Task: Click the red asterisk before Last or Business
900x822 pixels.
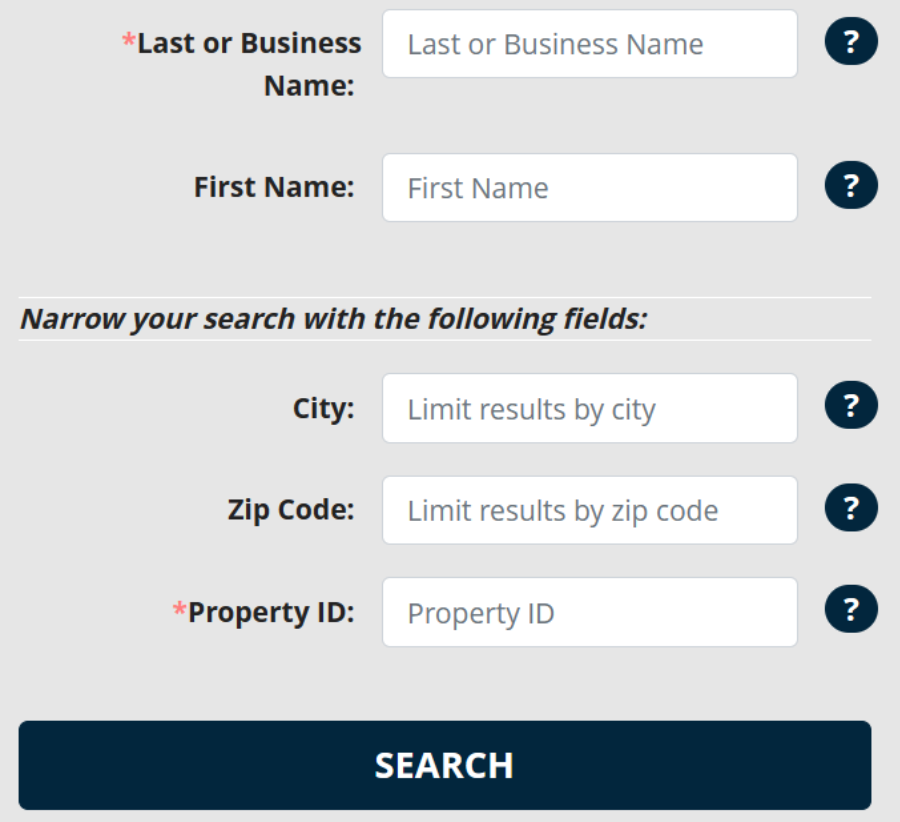Action: pos(128,42)
